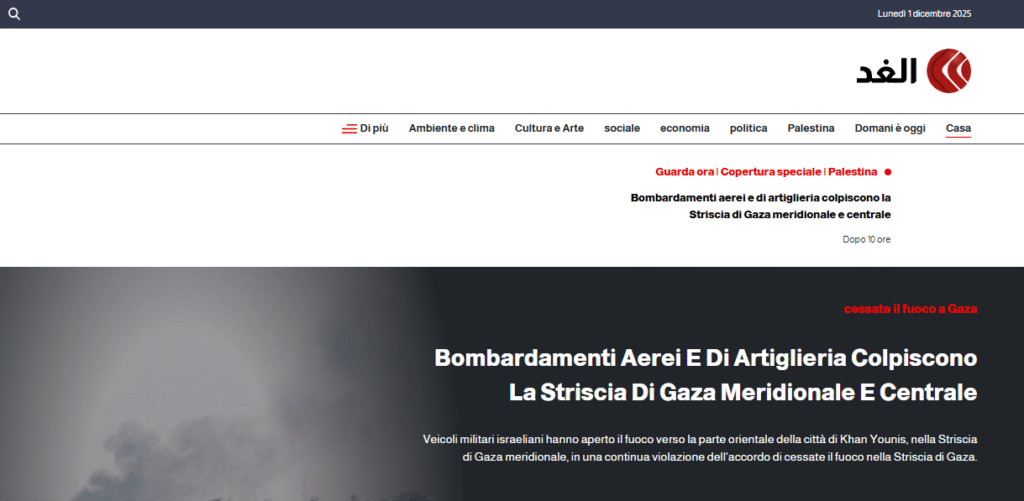
Task: Open the search magnifier icon
Action: (14, 14)
